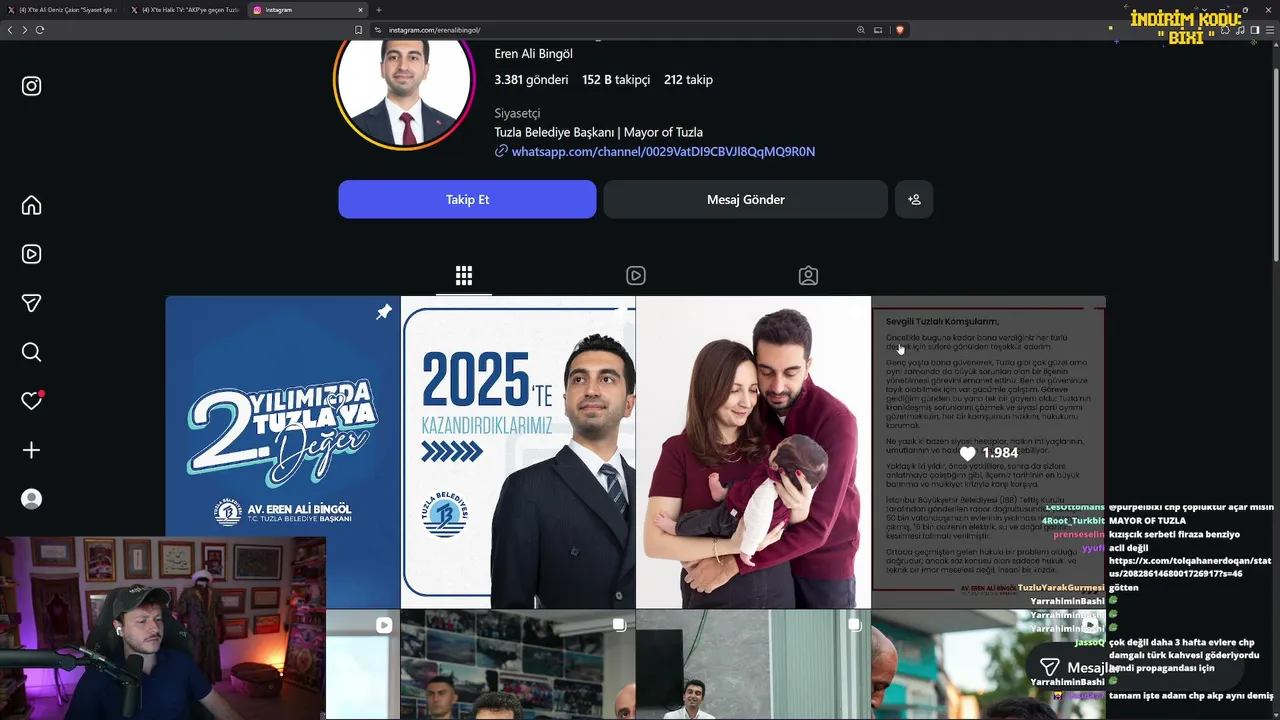
Task: Click the Mesaj Gönder button
Action: [x=745, y=199]
